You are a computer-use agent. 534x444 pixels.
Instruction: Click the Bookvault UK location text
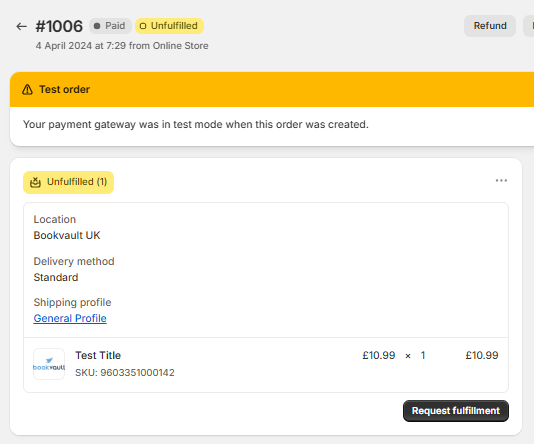pyautogui.click(x=67, y=235)
